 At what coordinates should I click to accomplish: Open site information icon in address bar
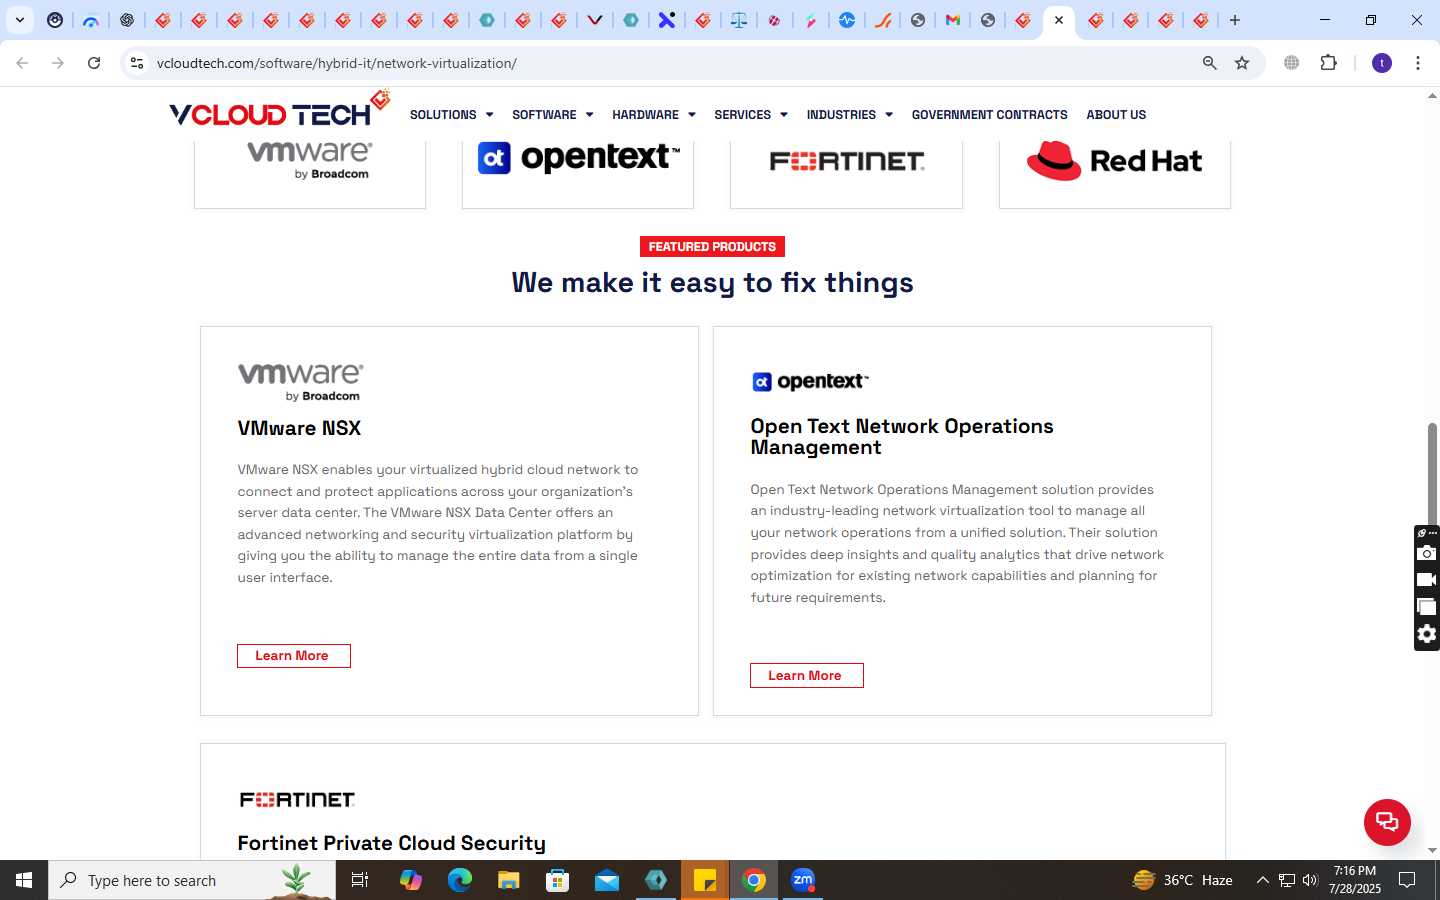click(137, 63)
